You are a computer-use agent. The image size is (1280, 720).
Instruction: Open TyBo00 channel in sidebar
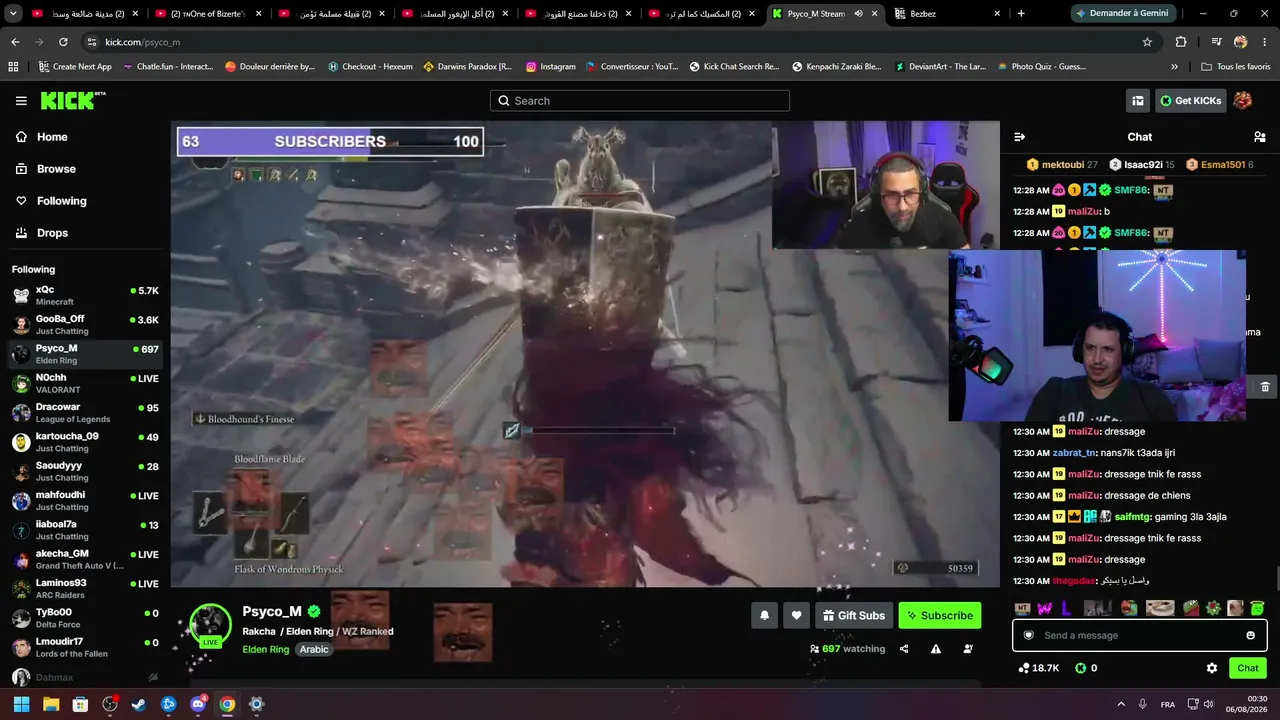(85, 617)
